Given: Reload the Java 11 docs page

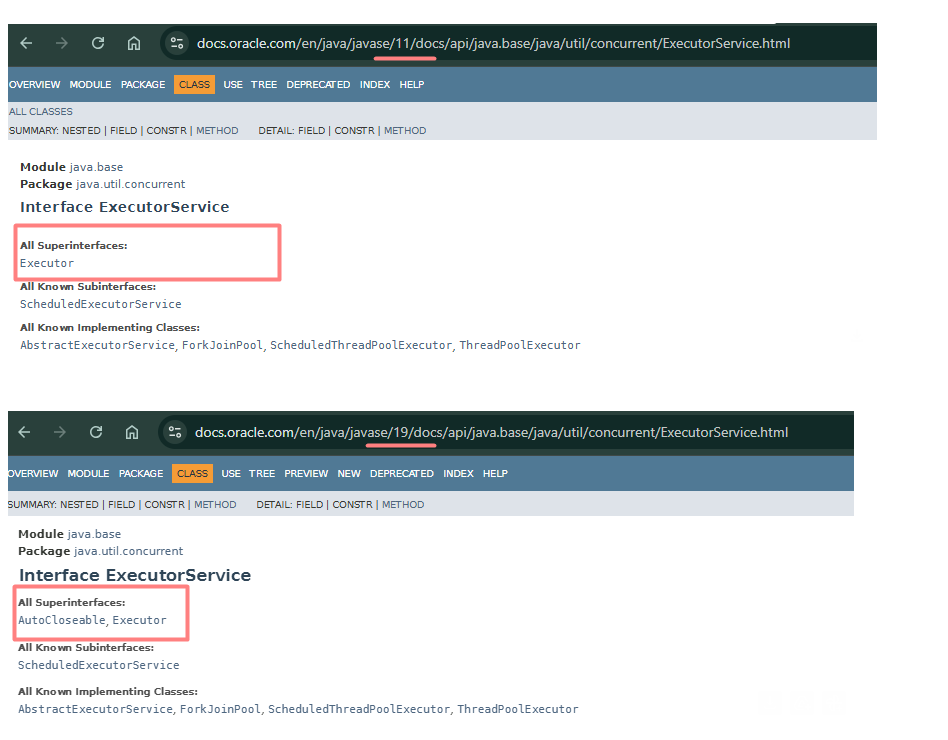Looking at the screenshot, I should click(98, 44).
